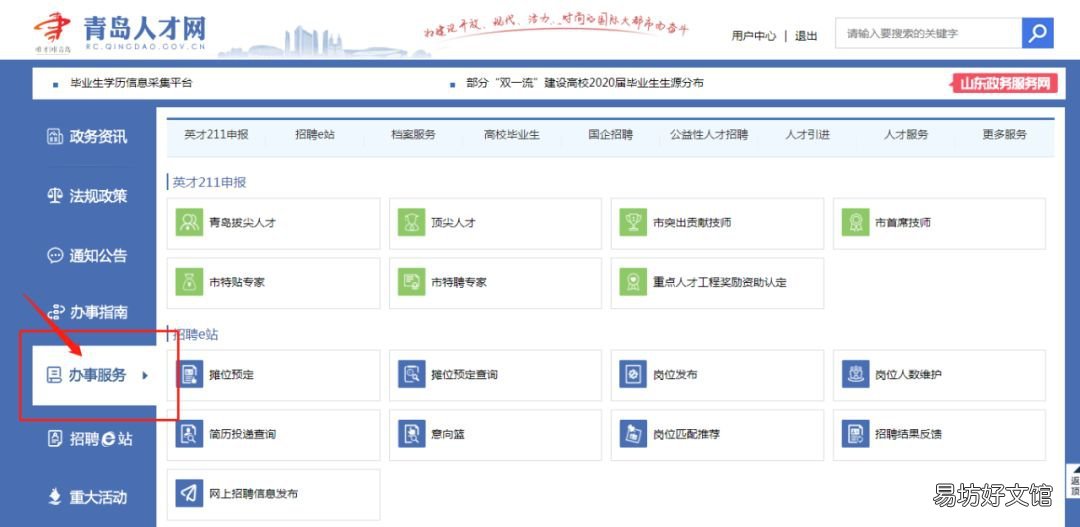Open the 岗位发布 service text
Image resolution: width=1080 pixels, height=527 pixels.
[x=675, y=375]
